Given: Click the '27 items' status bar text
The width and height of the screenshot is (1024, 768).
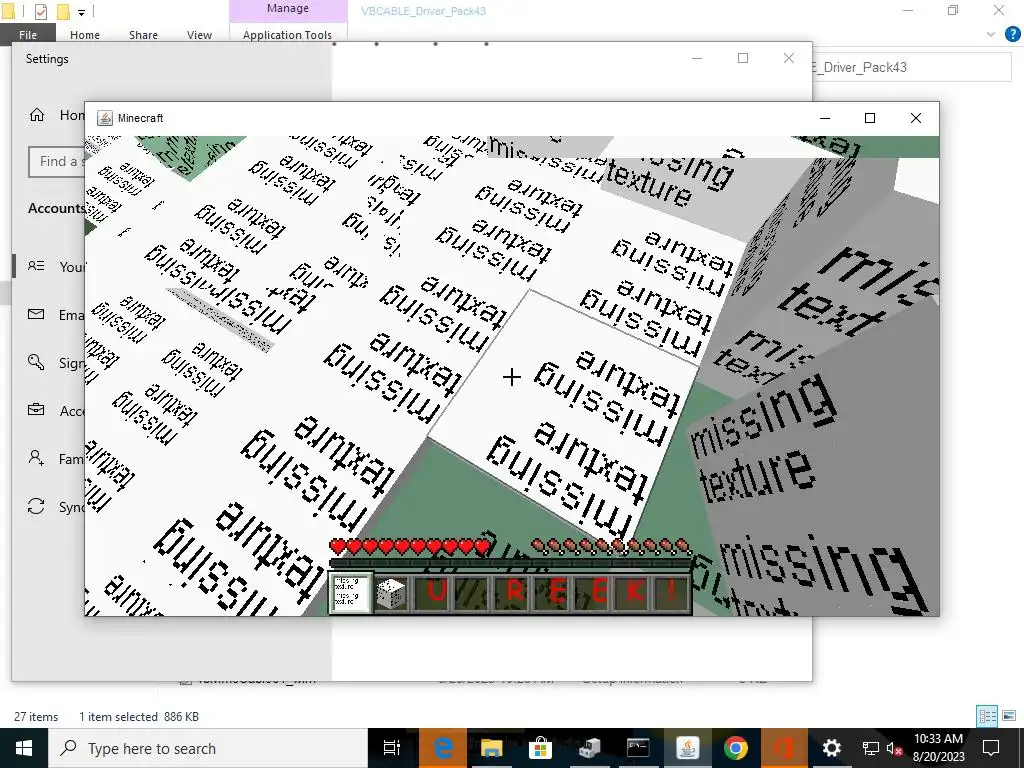Looking at the screenshot, I should click(36, 716).
